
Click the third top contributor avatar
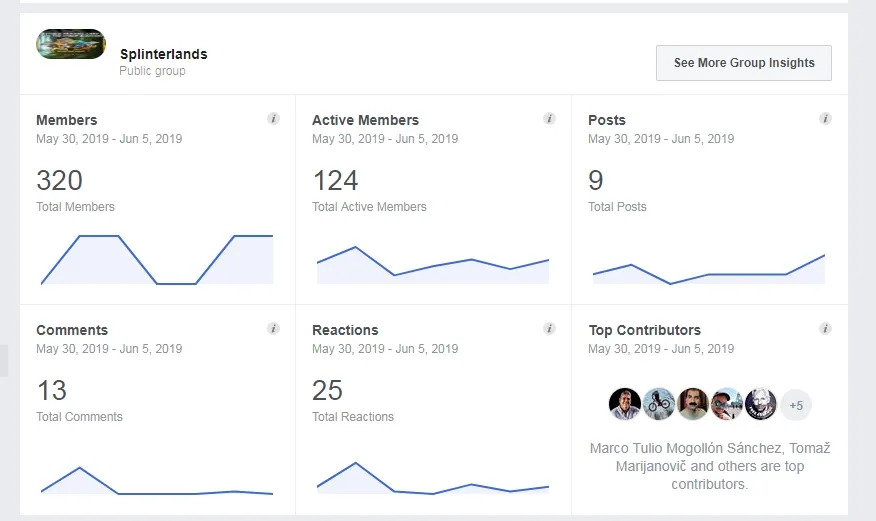click(693, 404)
